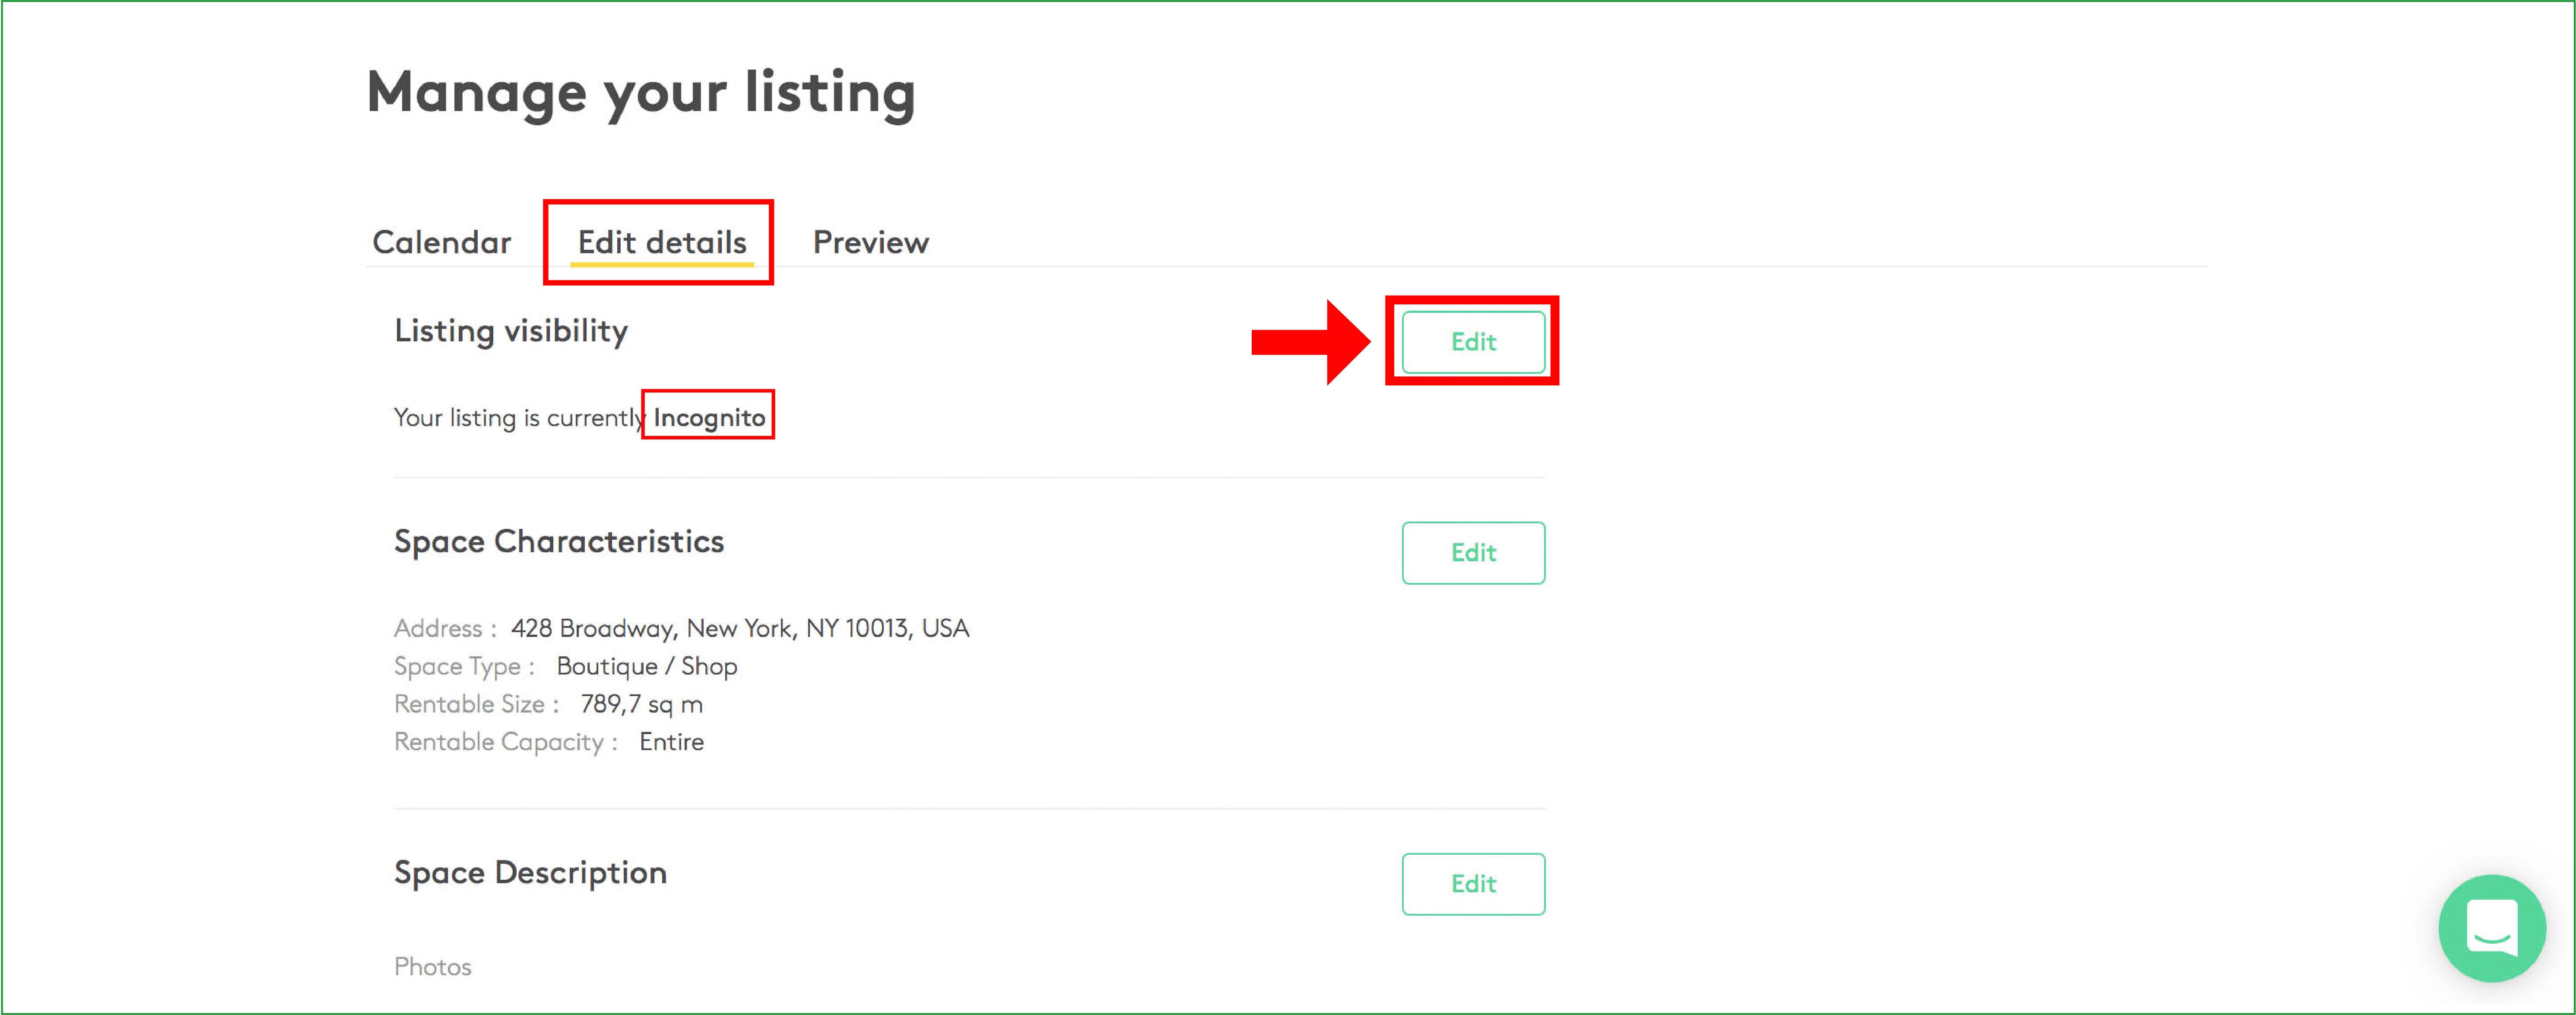The height and width of the screenshot is (1015, 2576).
Task: Click Edit button for Listing visibility
Action: (x=1472, y=342)
